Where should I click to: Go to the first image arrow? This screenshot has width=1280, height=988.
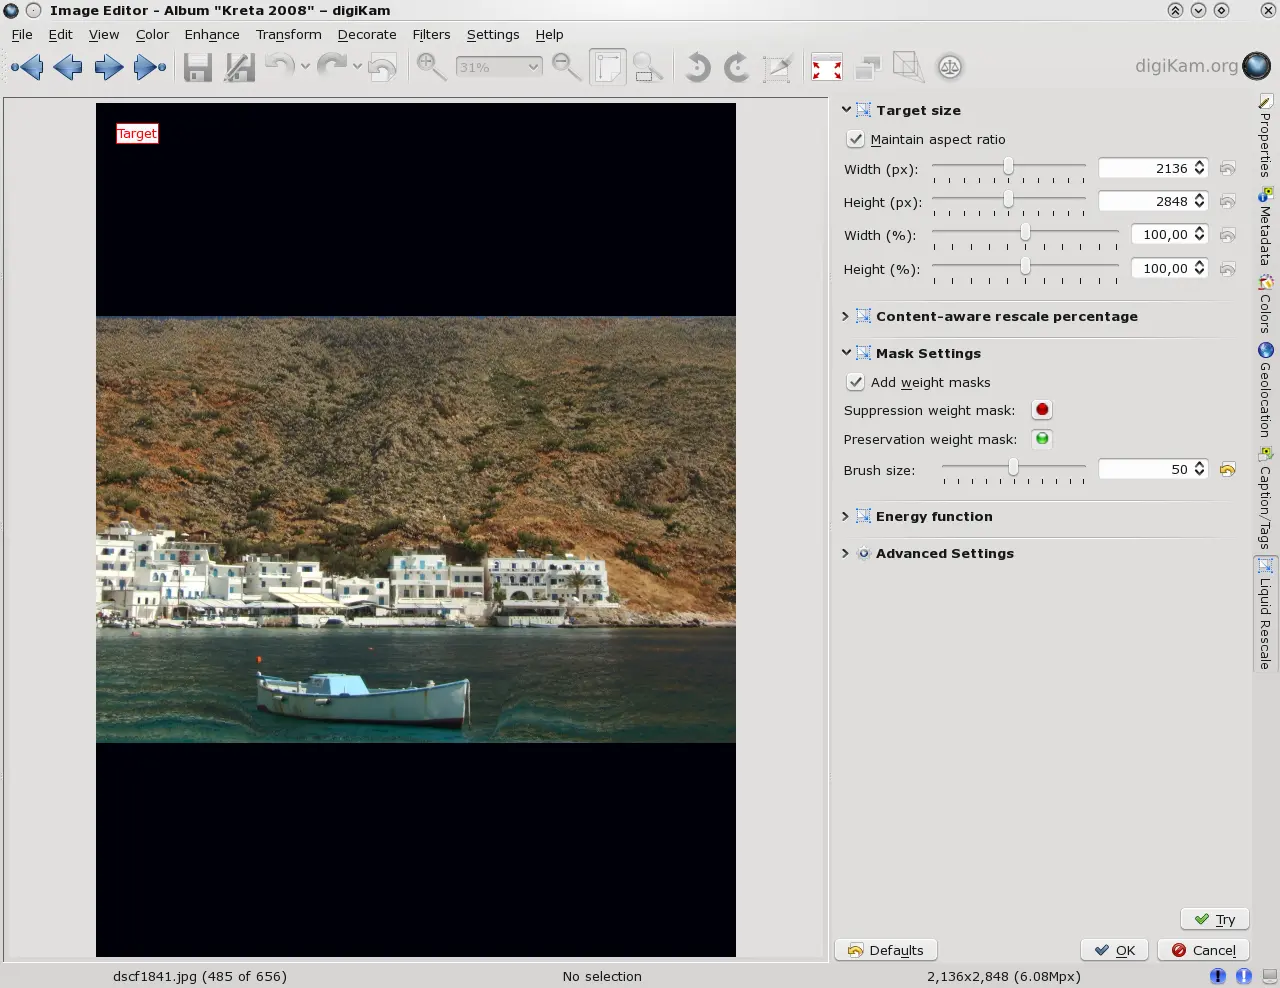tap(27, 68)
